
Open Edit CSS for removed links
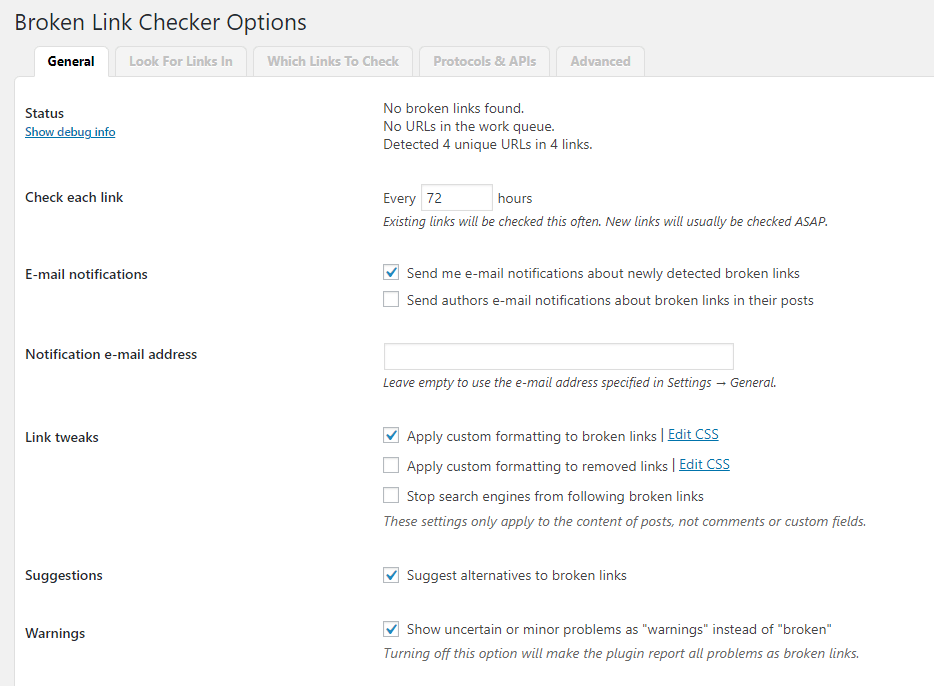tap(704, 465)
